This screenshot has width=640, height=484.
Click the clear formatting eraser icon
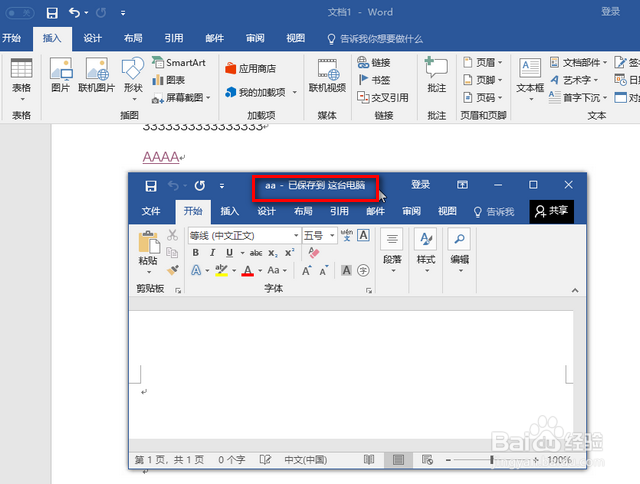[x=313, y=252]
